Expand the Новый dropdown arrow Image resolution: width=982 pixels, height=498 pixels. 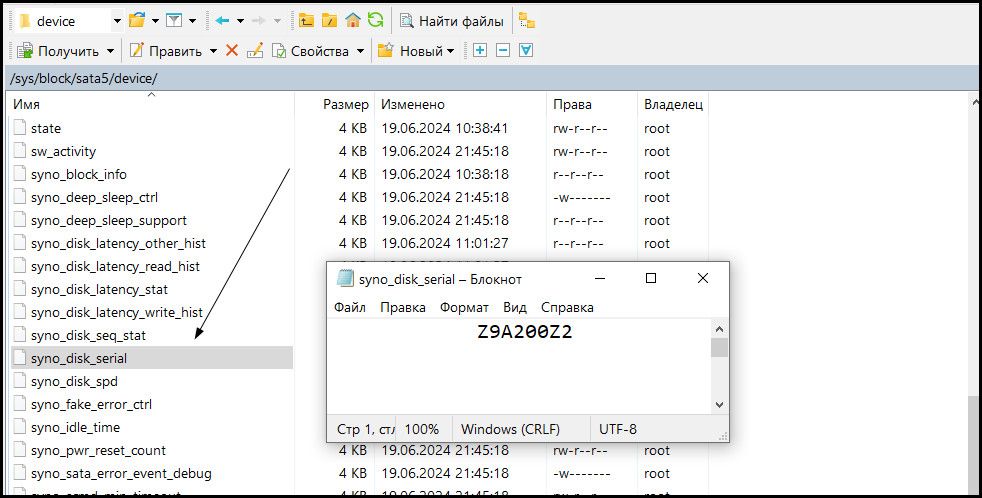(x=450, y=50)
